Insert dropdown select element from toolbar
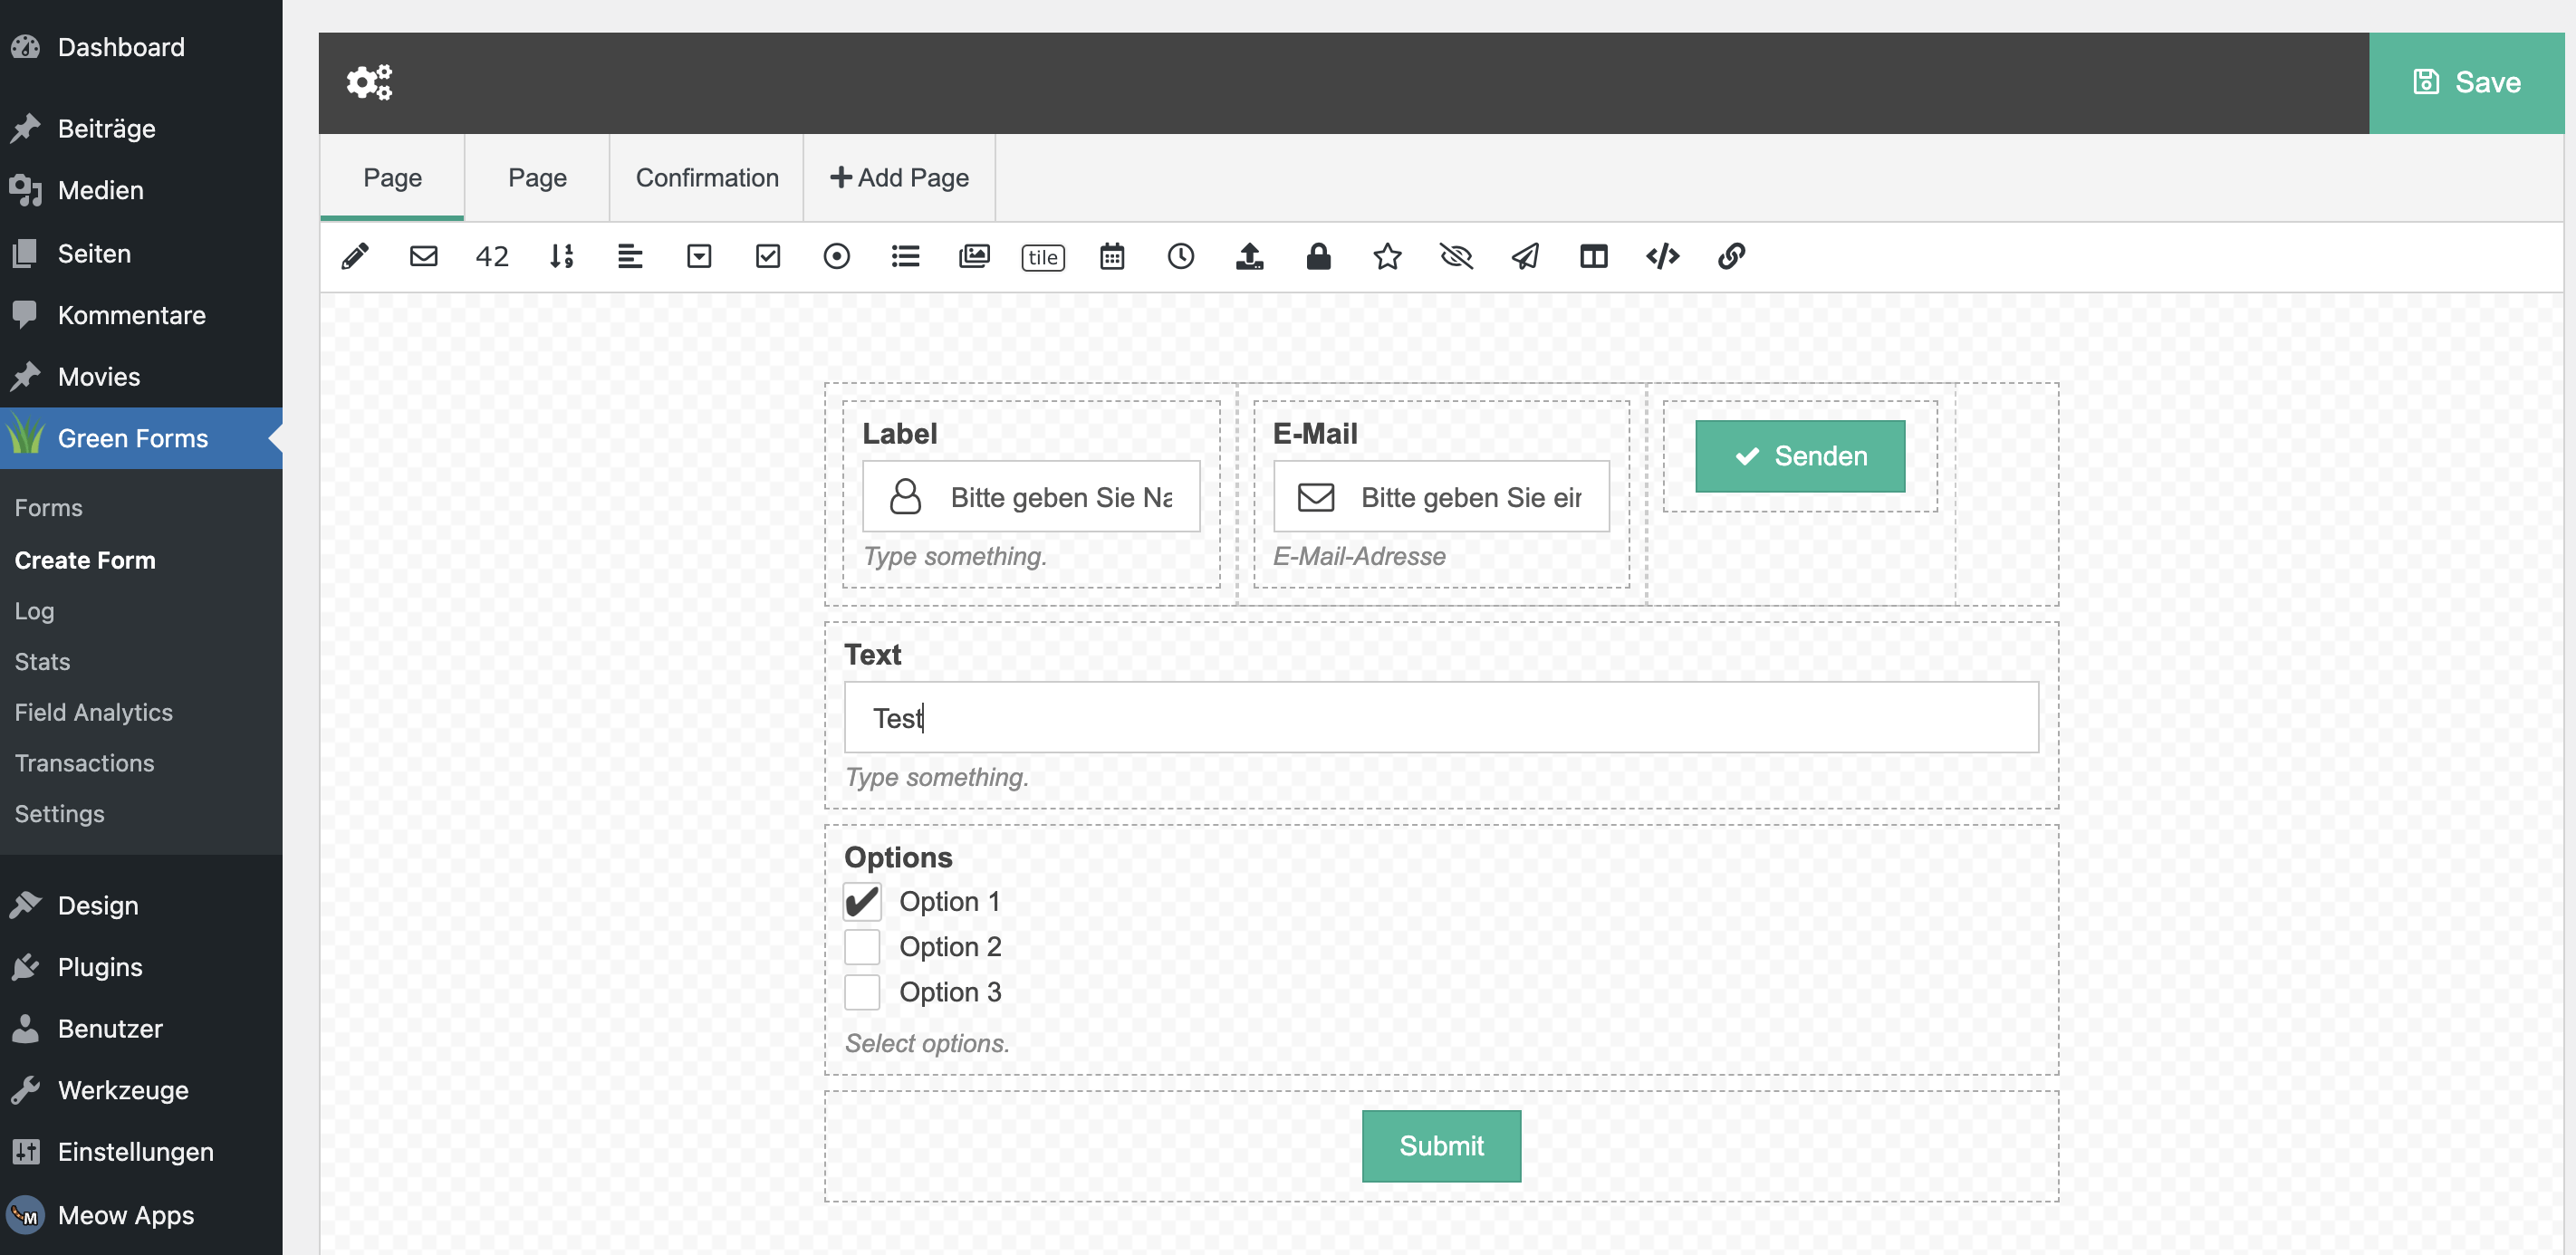This screenshot has height=1255, width=2576. [x=699, y=256]
